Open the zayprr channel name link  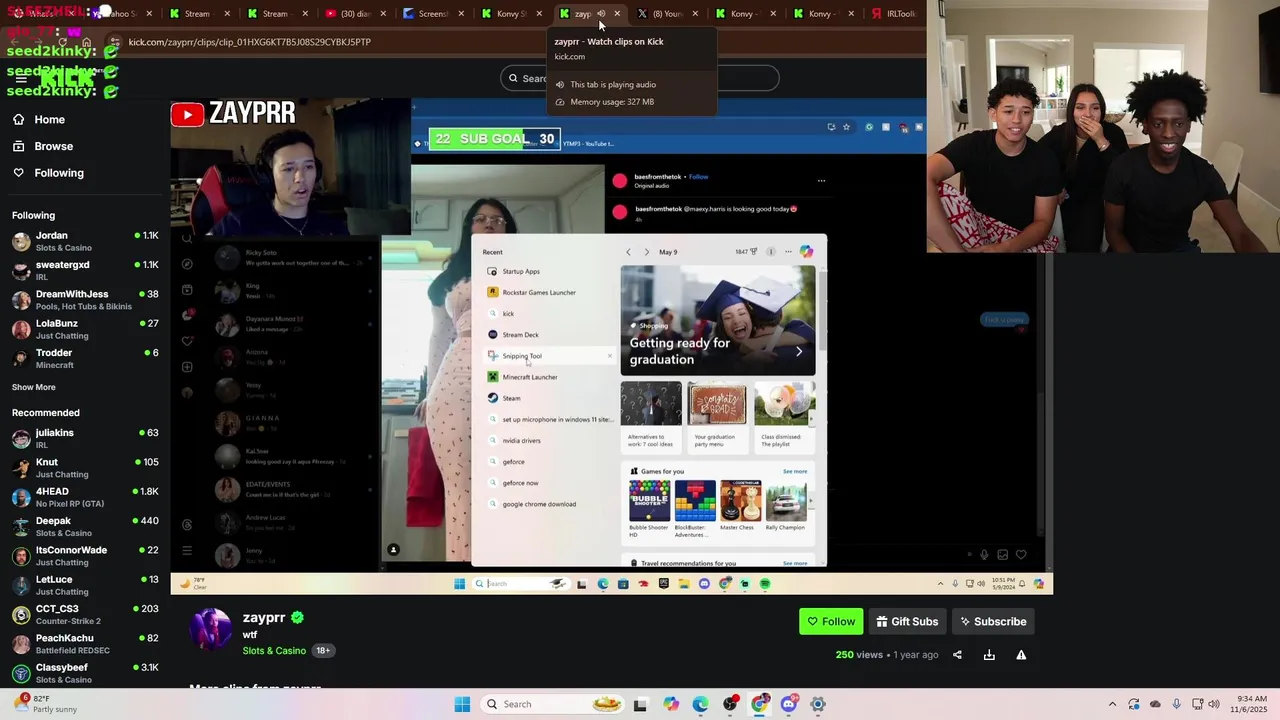coord(264,618)
